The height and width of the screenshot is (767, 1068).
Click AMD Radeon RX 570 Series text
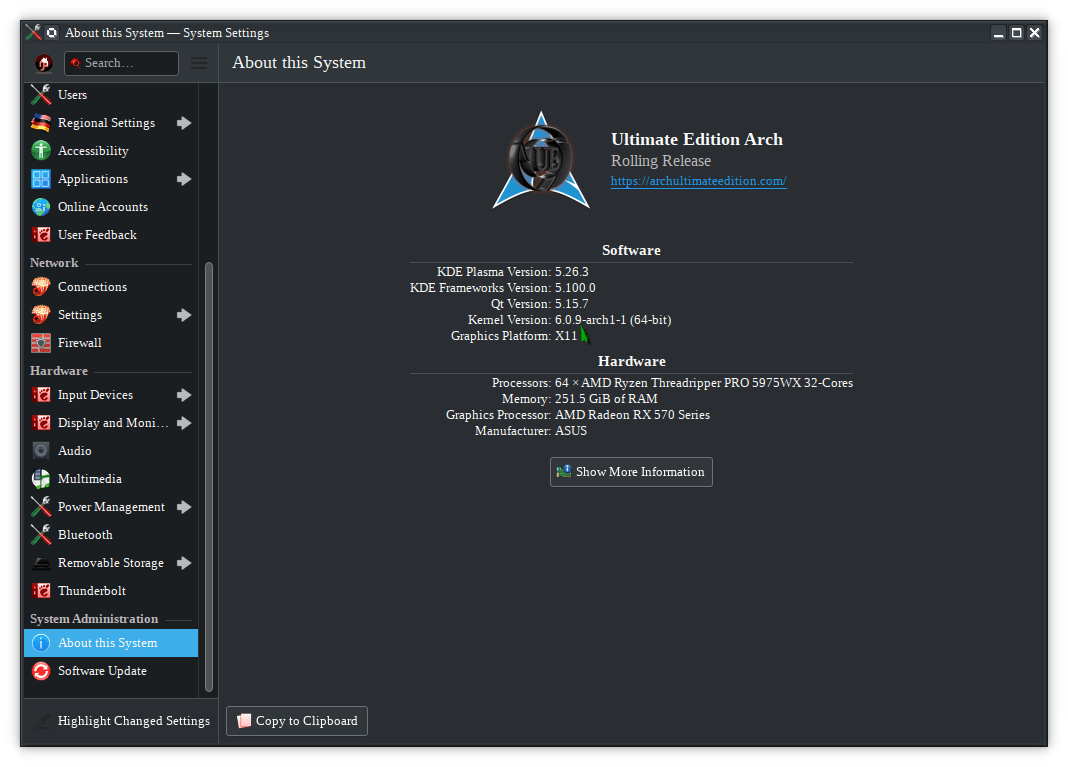point(632,415)
